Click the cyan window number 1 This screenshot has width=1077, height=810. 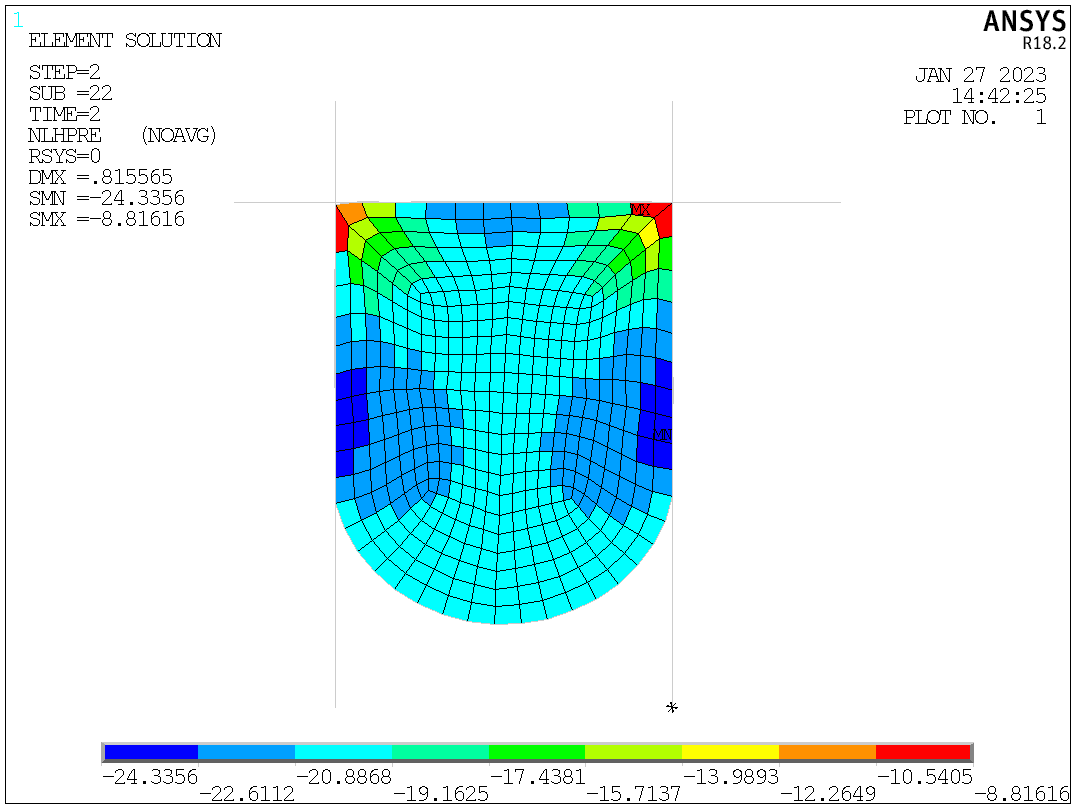18,20
